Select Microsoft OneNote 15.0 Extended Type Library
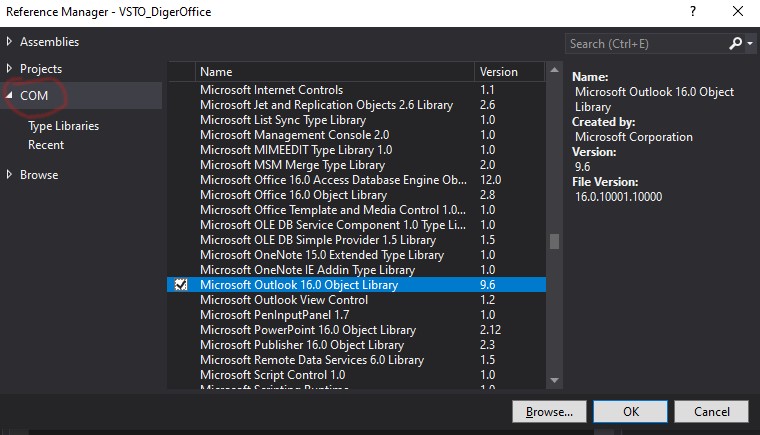760x435 pixels. tap(356, 255)
